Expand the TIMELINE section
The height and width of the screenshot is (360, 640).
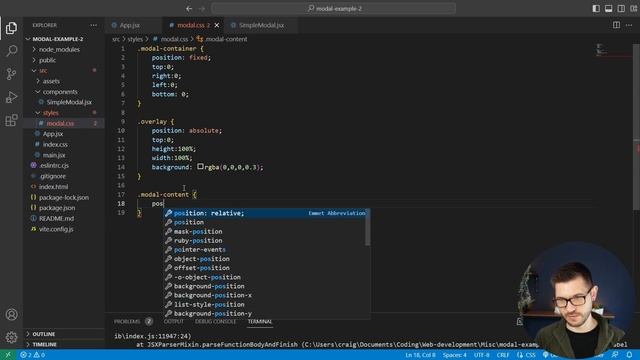63,344
